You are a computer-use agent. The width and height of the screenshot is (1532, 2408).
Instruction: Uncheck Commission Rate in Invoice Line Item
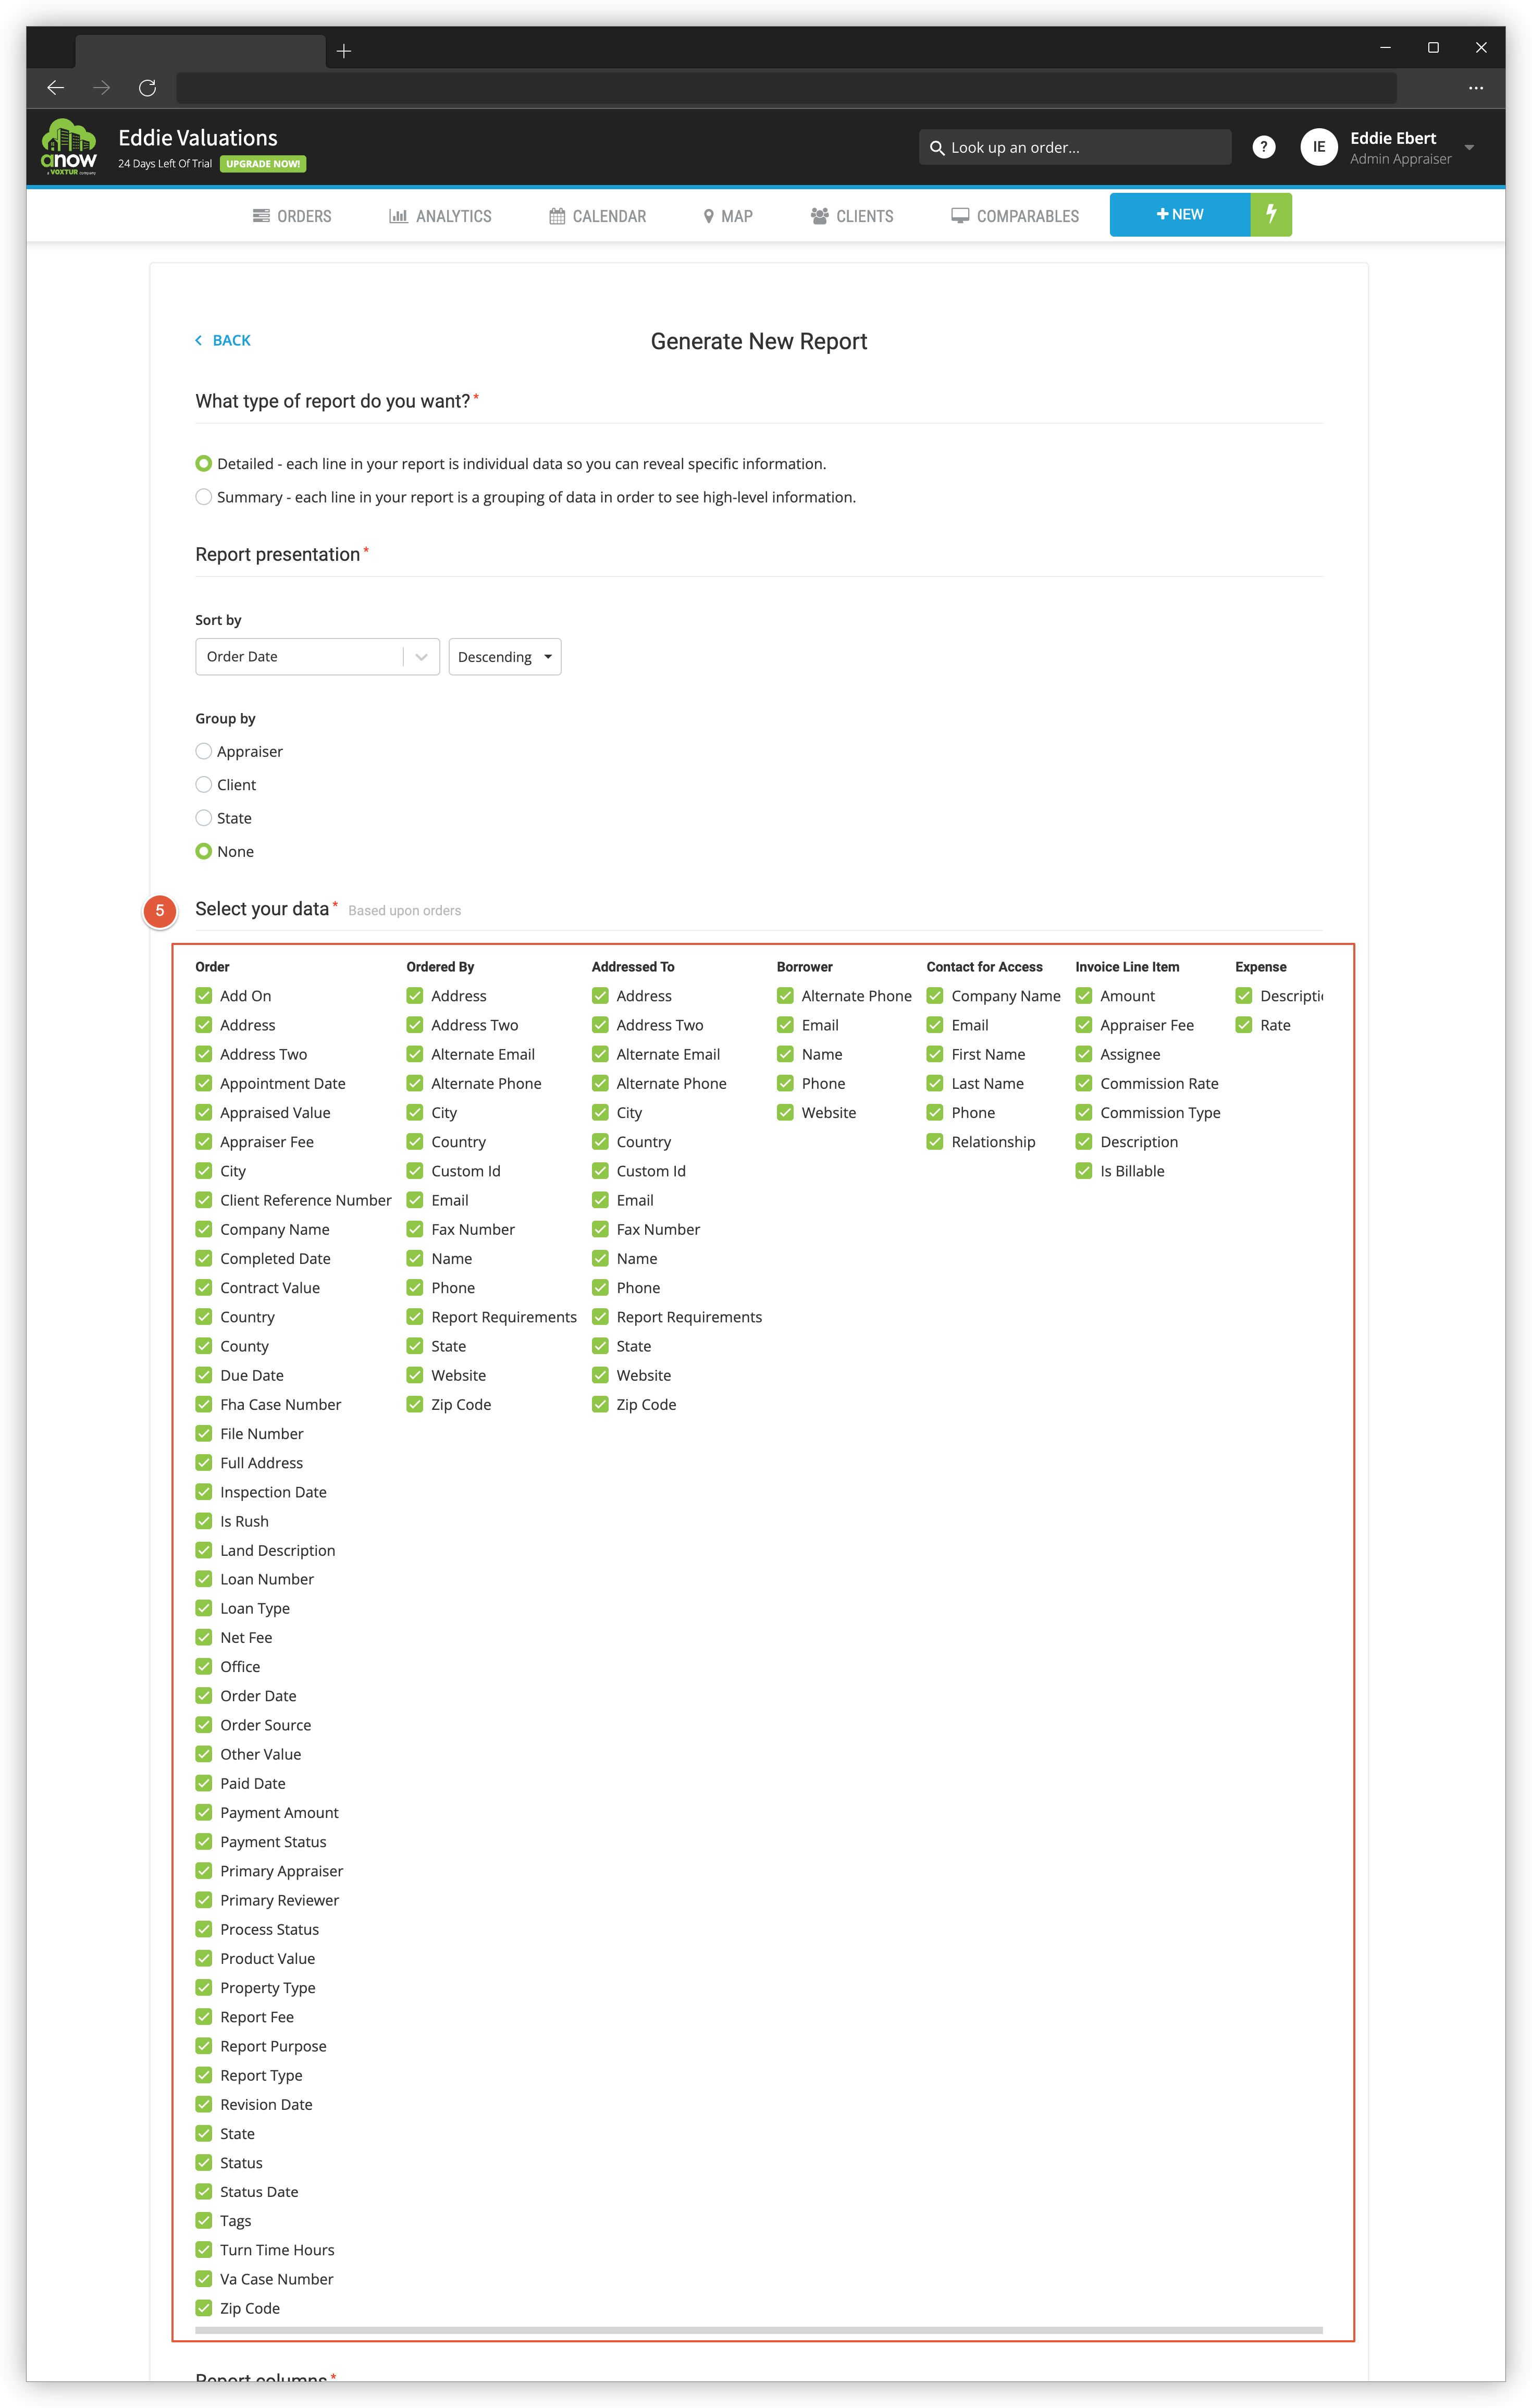point(1084,1083)
